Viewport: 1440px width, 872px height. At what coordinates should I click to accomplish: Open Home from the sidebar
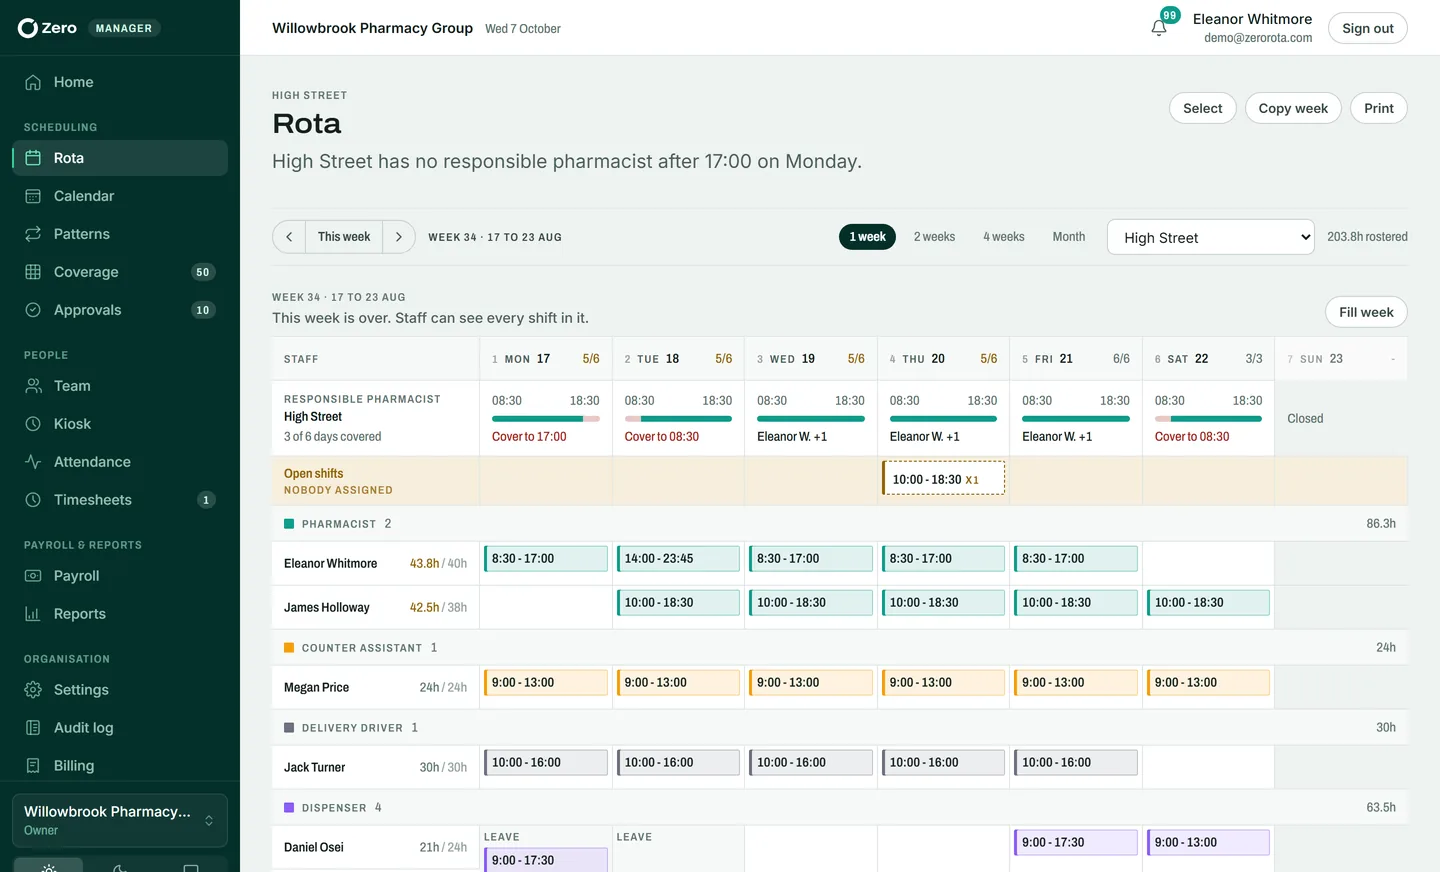(x=120, y=82)
